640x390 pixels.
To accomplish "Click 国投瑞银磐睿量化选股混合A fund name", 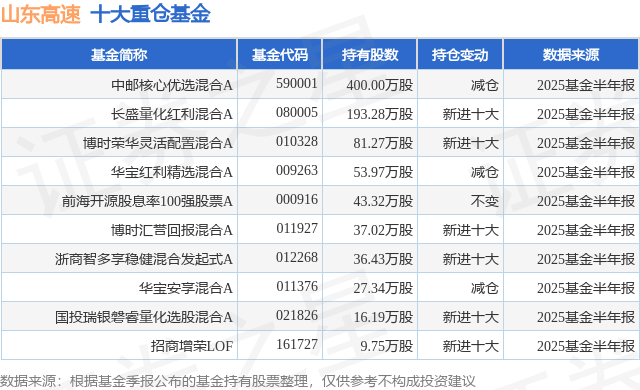I will coord(144,317).
